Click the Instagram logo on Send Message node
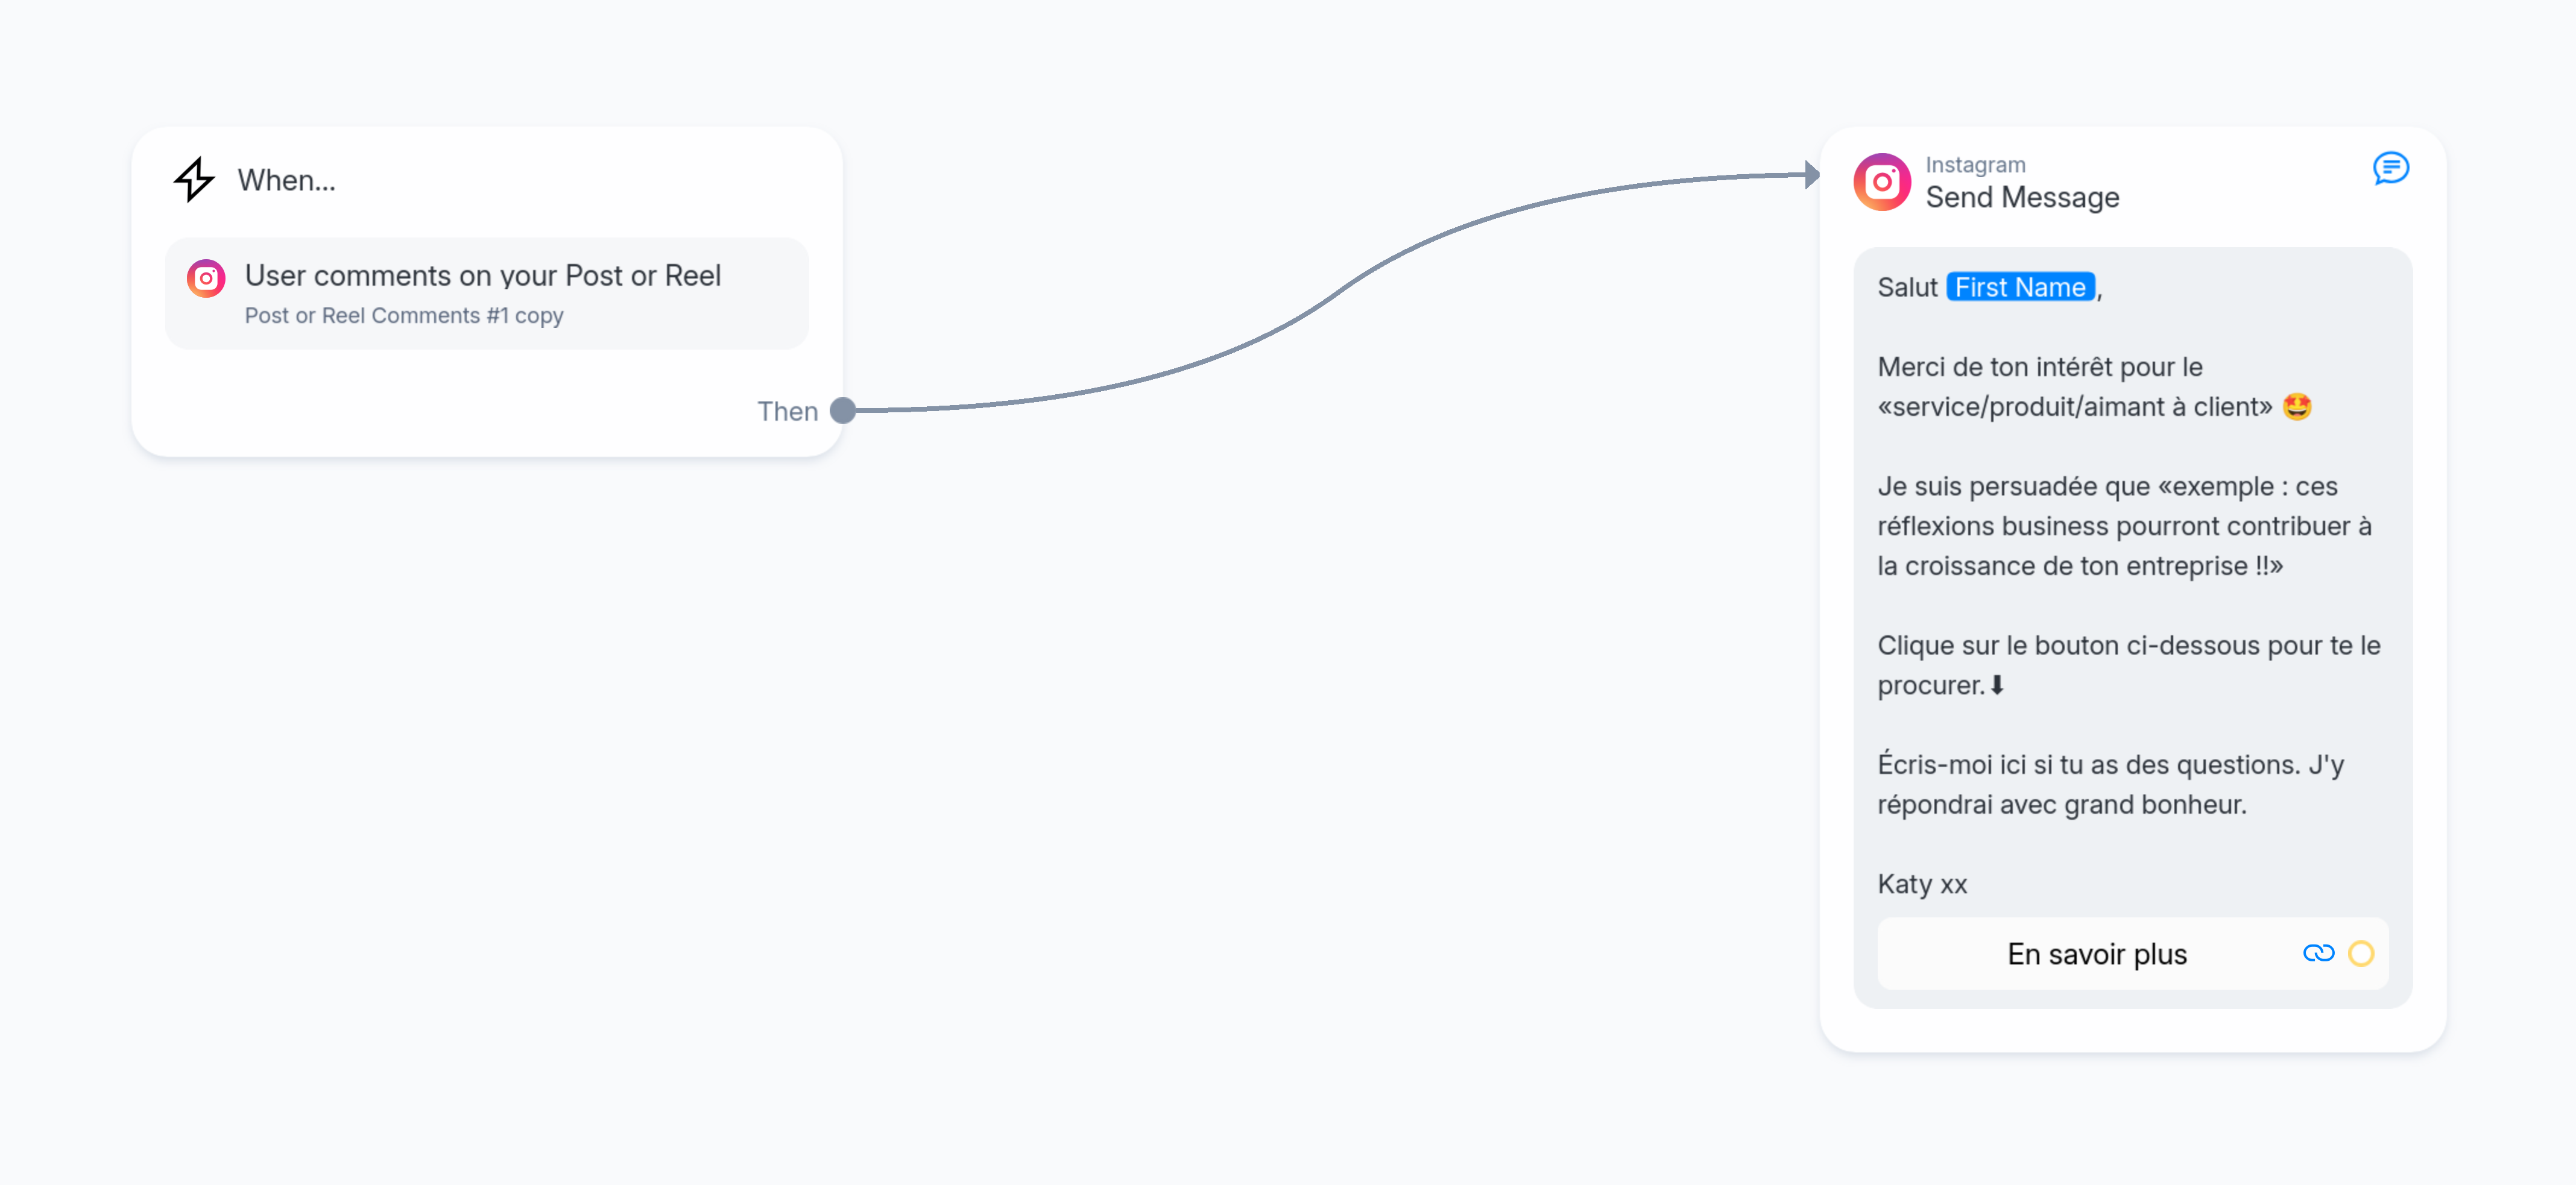The width and height of the screenshot is (2576, 1185). [x=1881, y=182]
